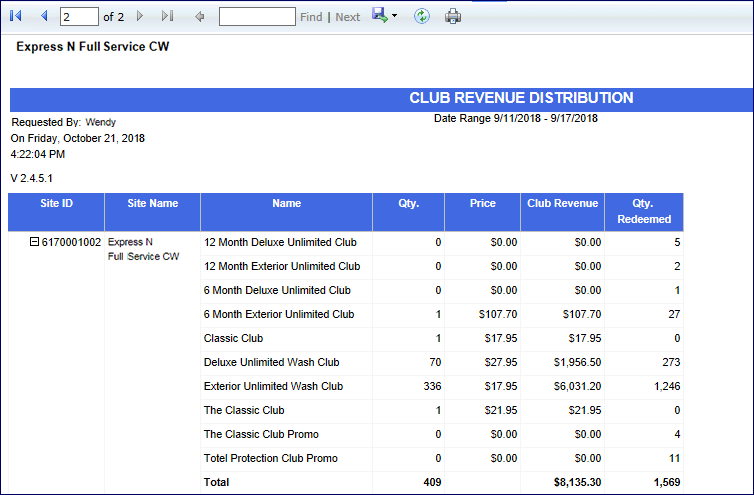Screen dimensions: 754x495
Task: Click the Find link
Action: [311, 17]
